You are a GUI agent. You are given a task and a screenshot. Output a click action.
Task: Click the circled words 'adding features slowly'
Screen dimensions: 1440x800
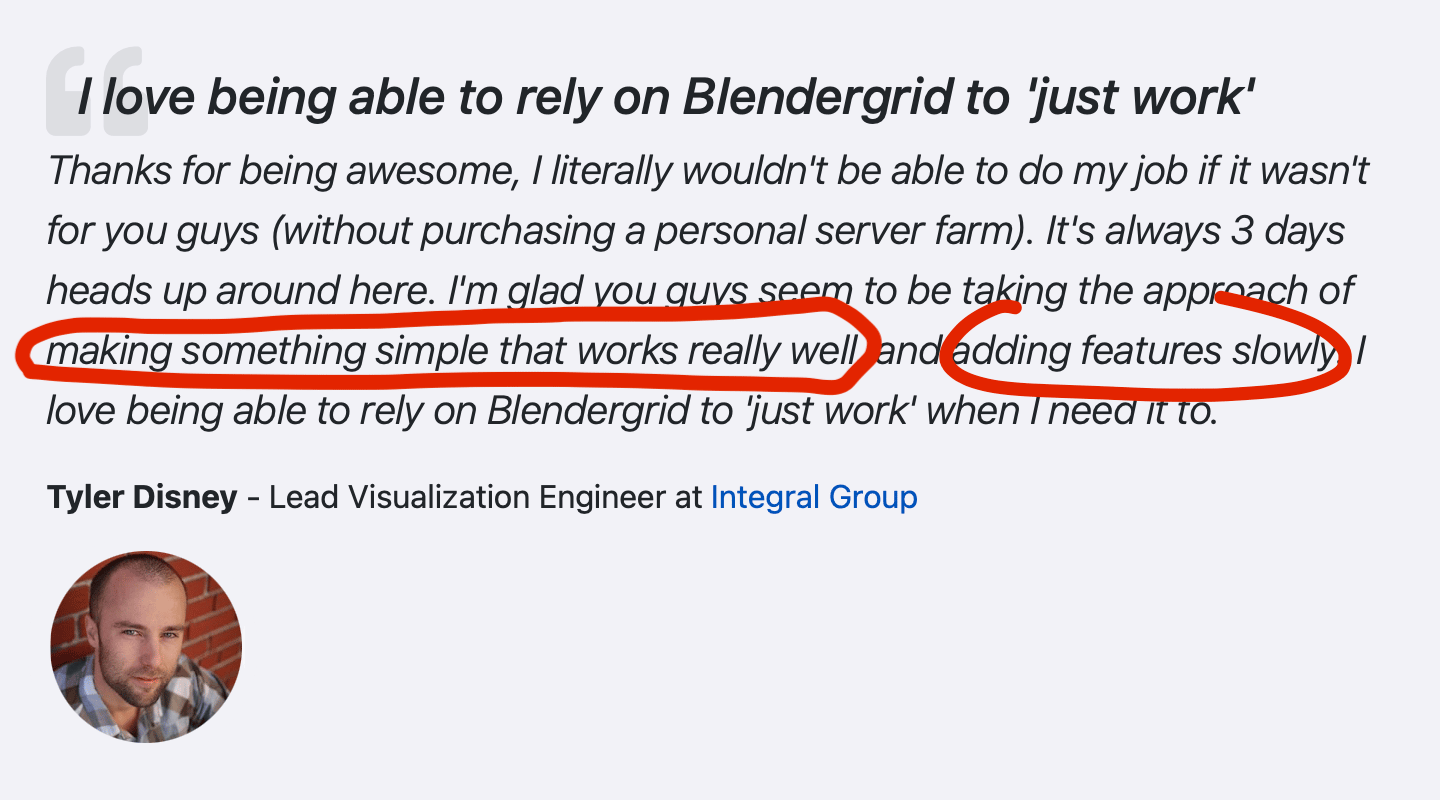[1144, 352]
